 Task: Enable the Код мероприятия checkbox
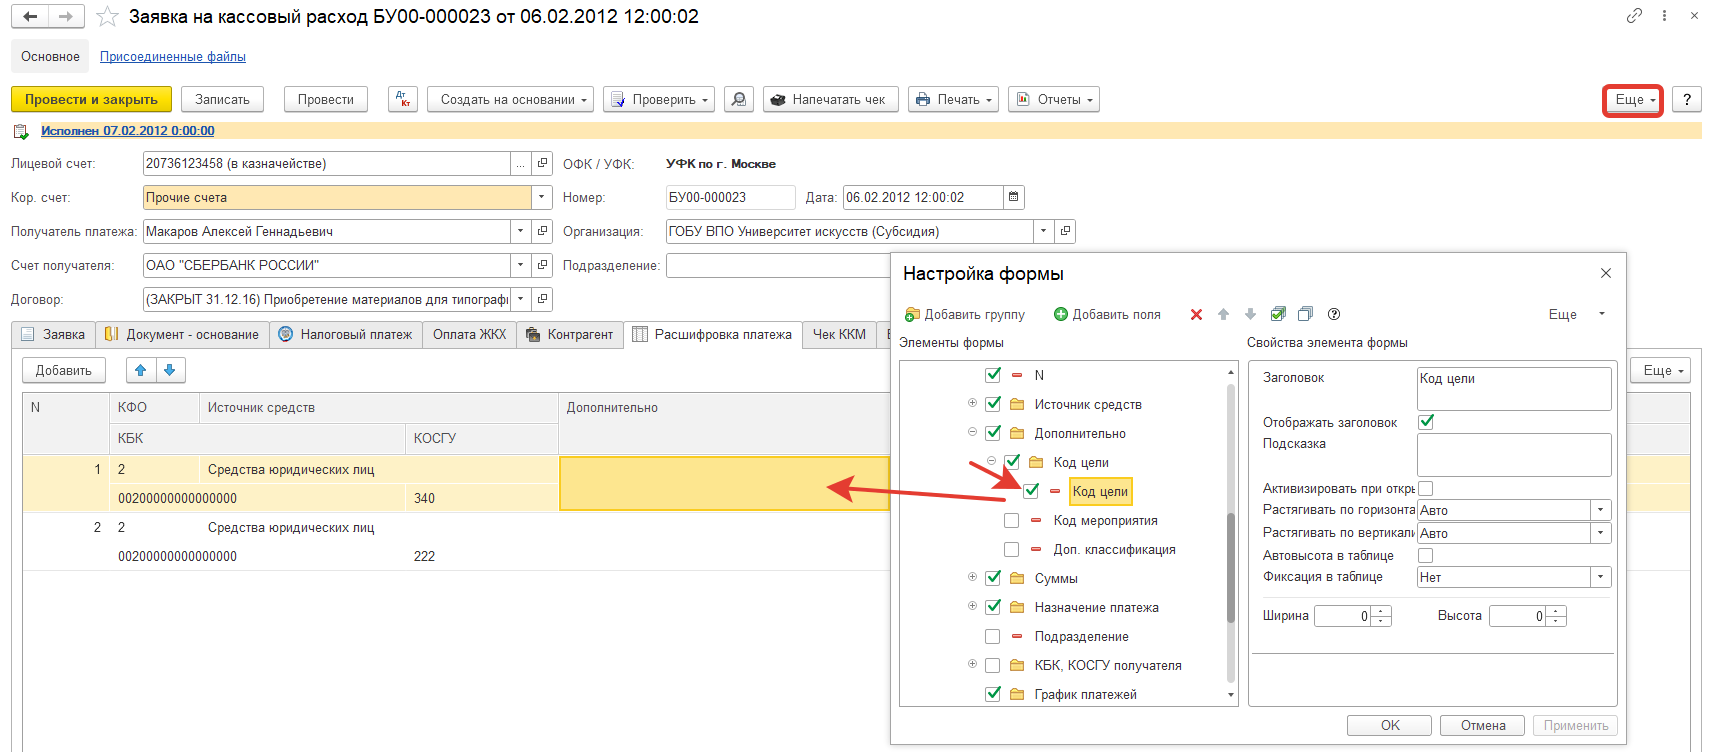coord(1012,520)
